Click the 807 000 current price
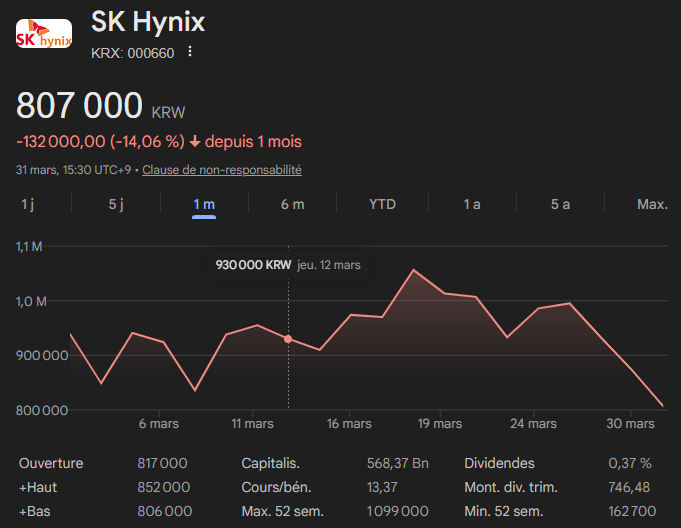Viewport: 681px width, 528px height. tap(79, 106)
